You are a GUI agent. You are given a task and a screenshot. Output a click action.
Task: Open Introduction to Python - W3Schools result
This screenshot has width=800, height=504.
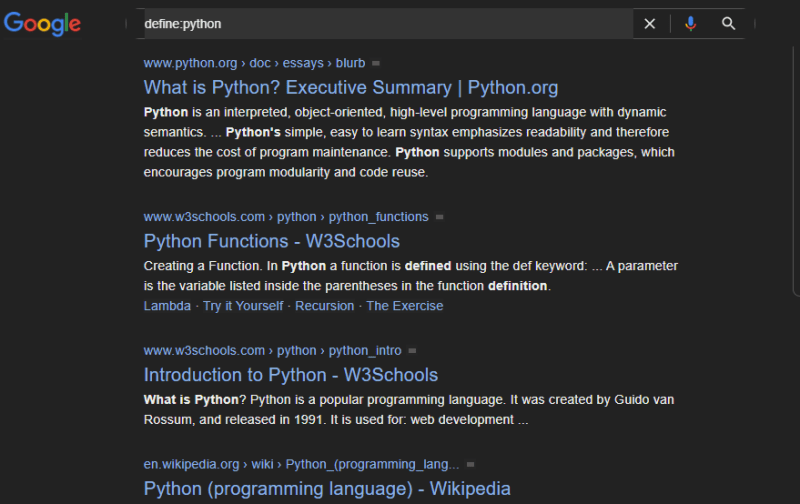[291, 375]
